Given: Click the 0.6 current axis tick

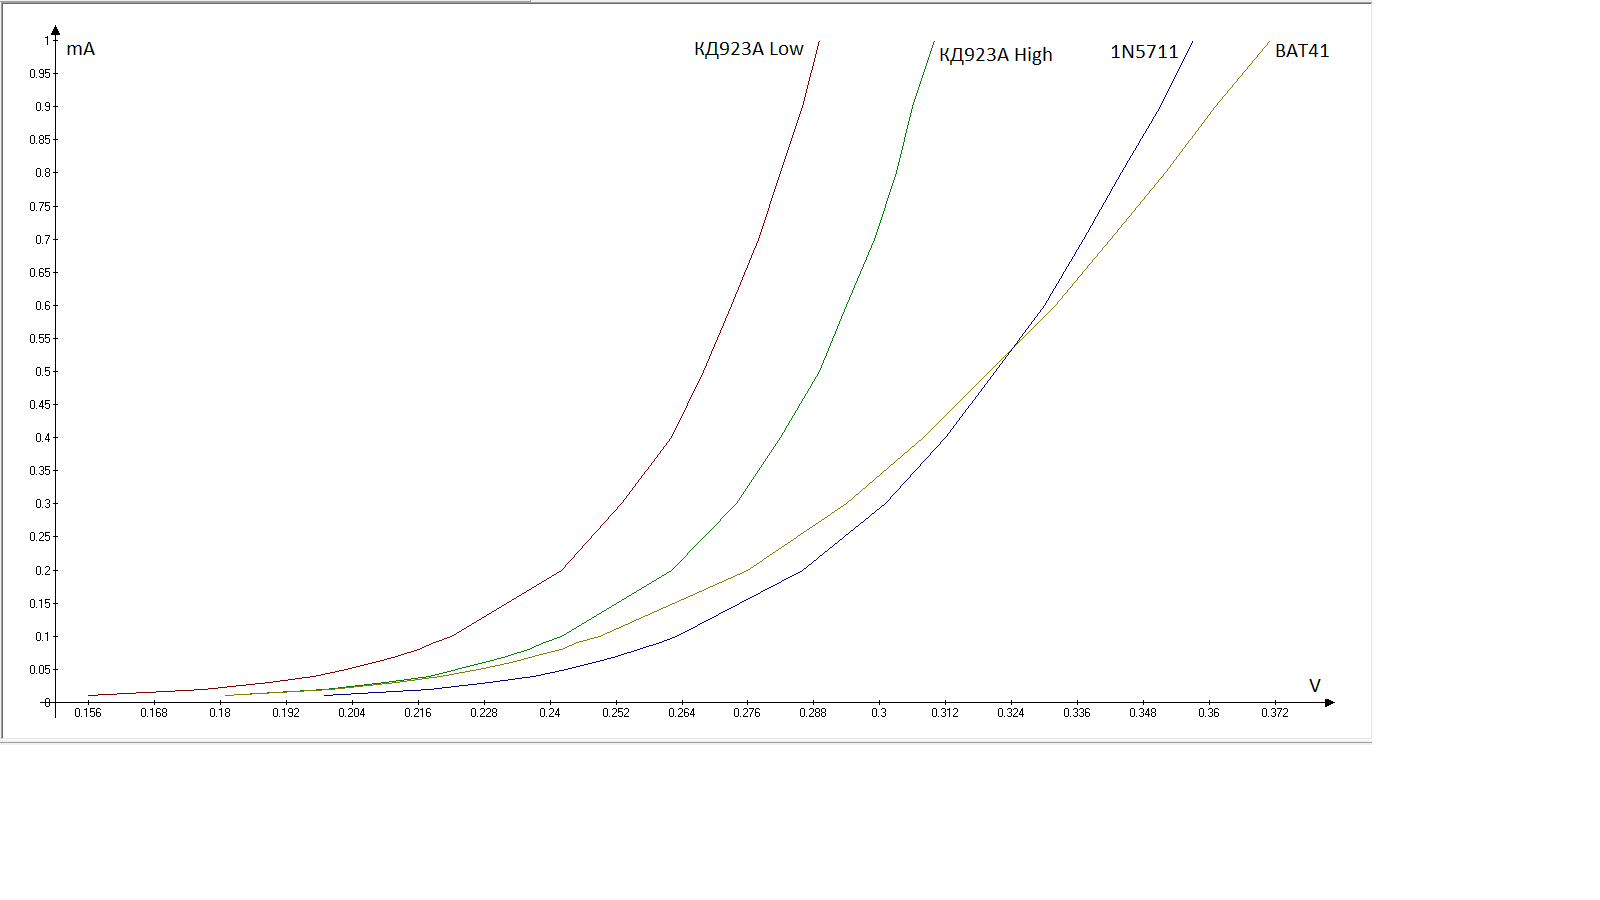Looking at the screenshot, I should pos(43,306).
